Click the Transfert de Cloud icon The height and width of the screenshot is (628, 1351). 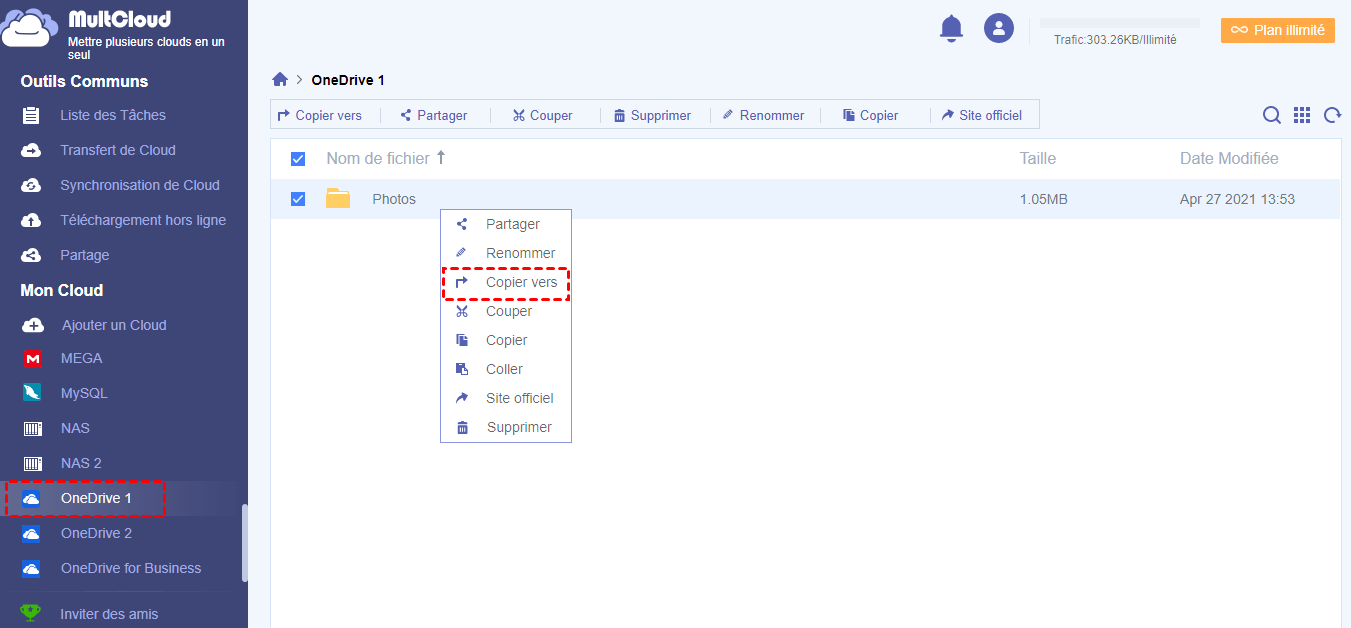[31, 150]
